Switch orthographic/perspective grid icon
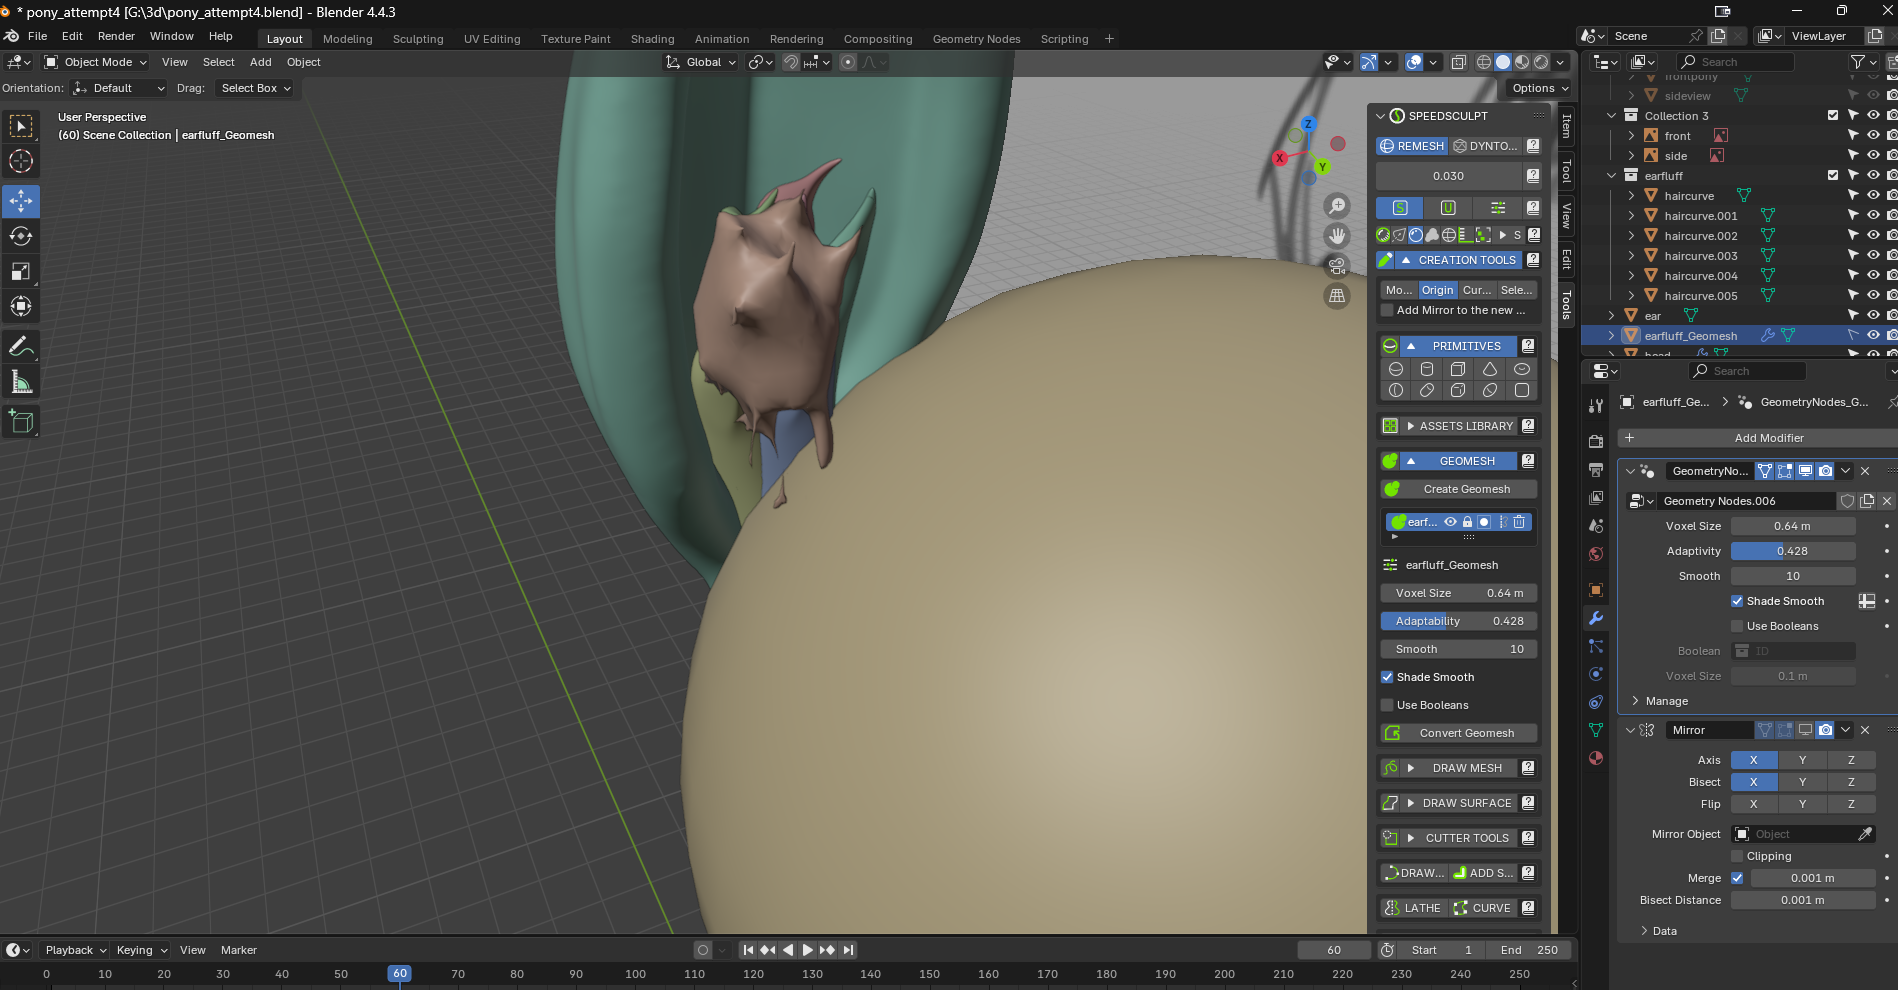This screenshot has width=1898, height=990. [x=1337, y=296]
